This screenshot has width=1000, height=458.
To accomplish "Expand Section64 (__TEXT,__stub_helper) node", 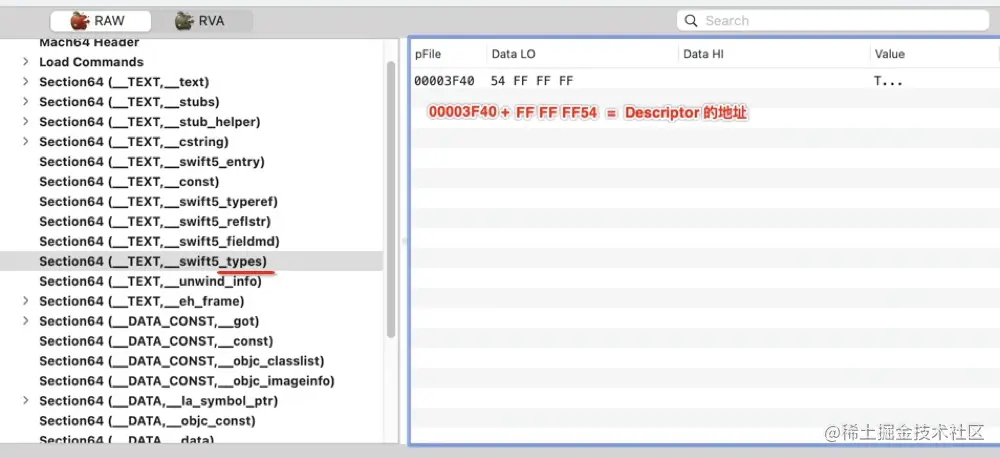I will coord(26,121).
